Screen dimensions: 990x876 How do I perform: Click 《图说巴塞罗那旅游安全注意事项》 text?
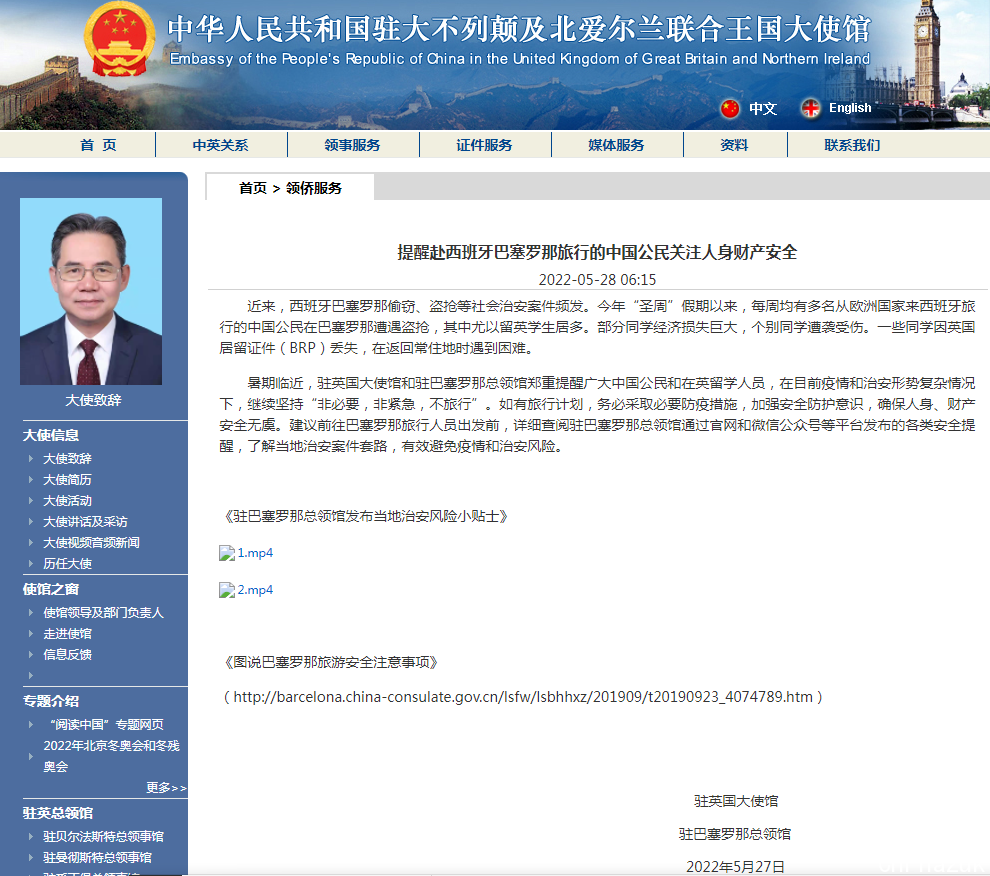331,662
